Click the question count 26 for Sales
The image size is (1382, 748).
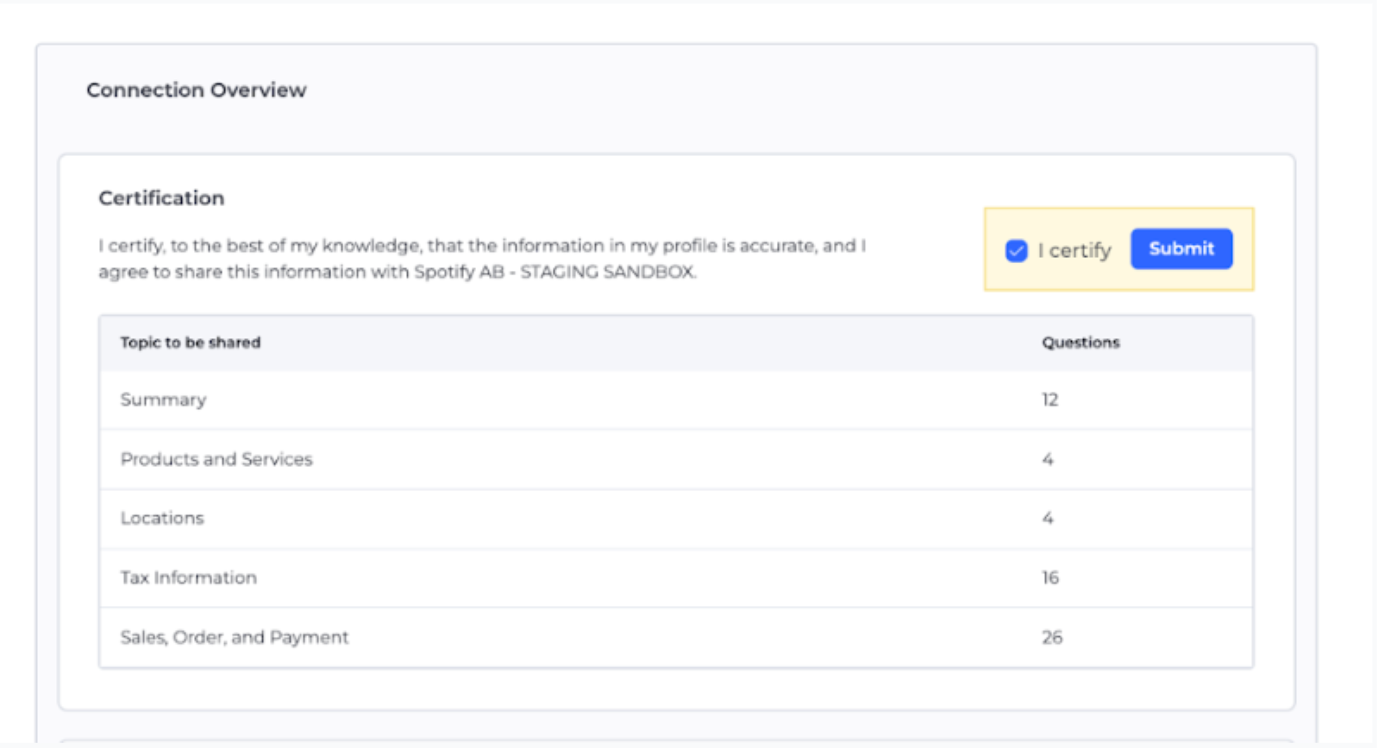[1051, 637]
